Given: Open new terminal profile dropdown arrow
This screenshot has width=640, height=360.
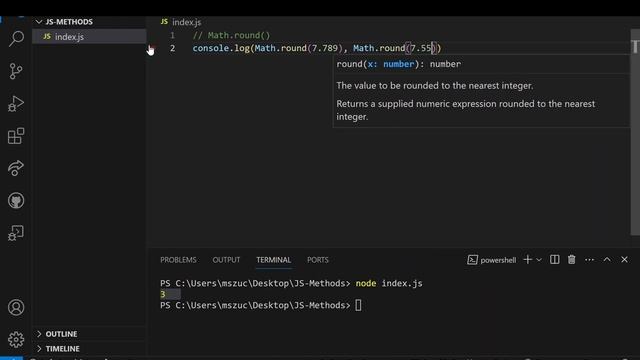Looking at the screenshot, I should [x=539, y=260].
